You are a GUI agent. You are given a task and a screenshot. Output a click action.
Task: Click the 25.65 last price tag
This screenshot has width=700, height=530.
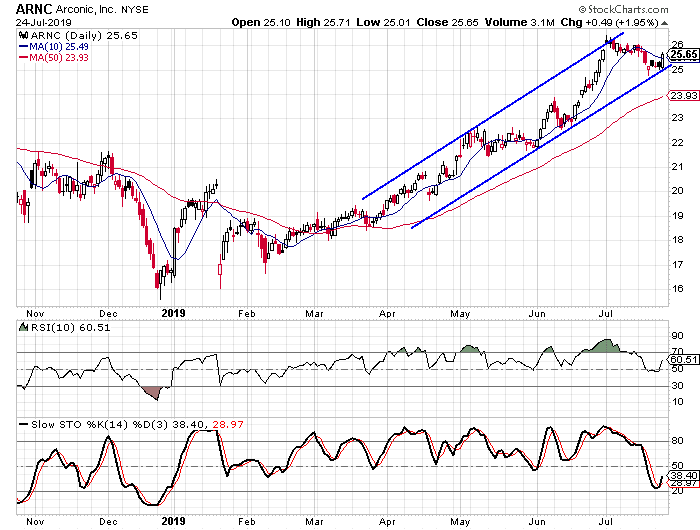[683, 54]
